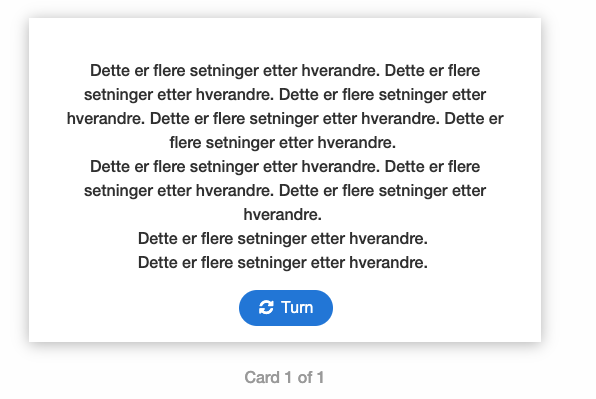Click the second-to-last sentence on the card
Screen dimensions: 596x399
click(283, 239)
